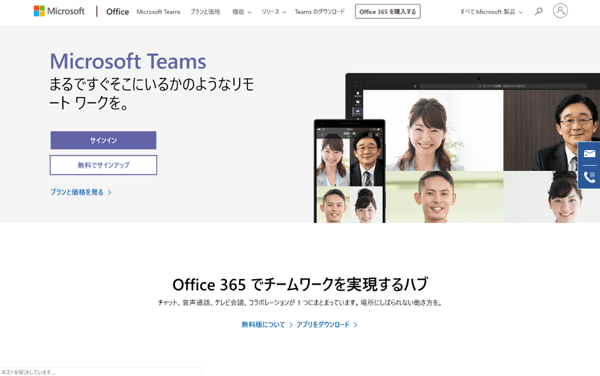This screenshot has width=600, height=376.
Task: Open the account profile avatar icon
Action: pos(560,11)
